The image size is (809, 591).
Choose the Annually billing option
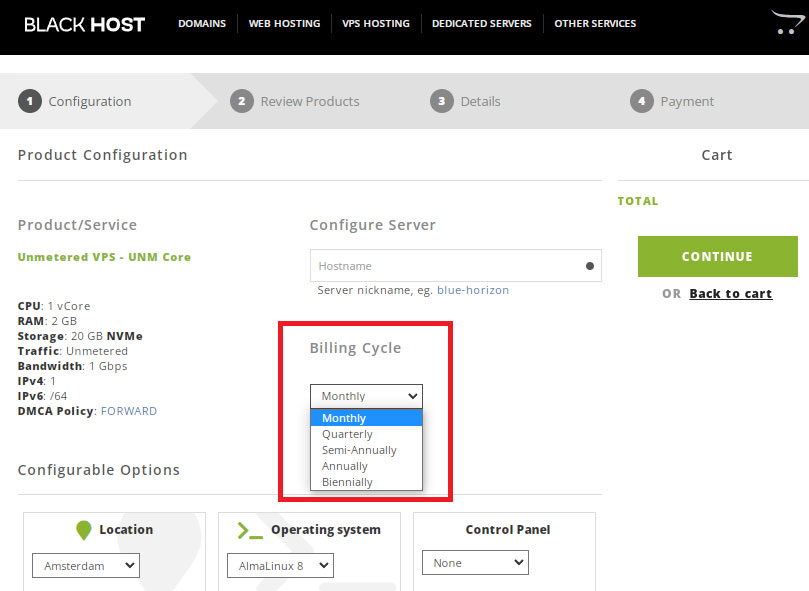(x=366, y=466)
